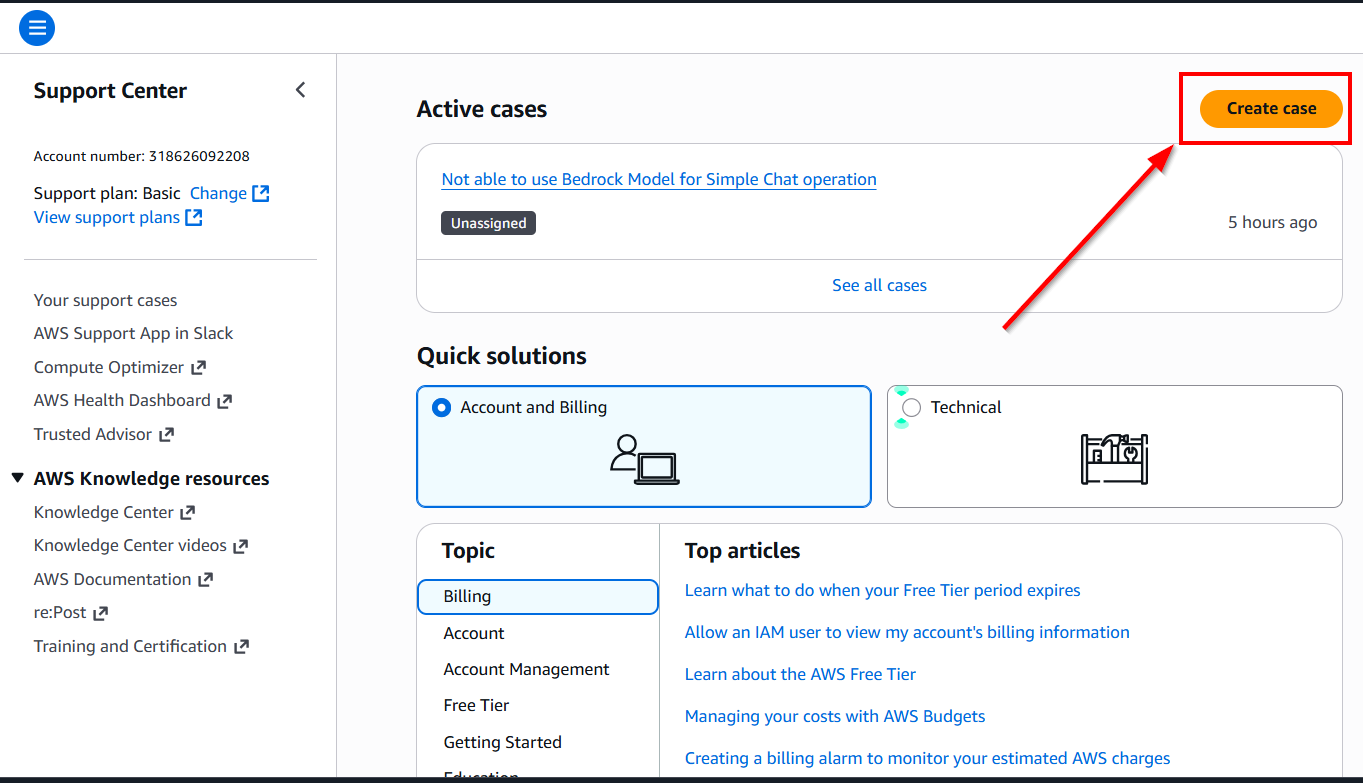The height and width of the screenshot is (783, 1363).
Task: Click the toolbox icon in the Technical card
Action: click(x=1114, y=459)
